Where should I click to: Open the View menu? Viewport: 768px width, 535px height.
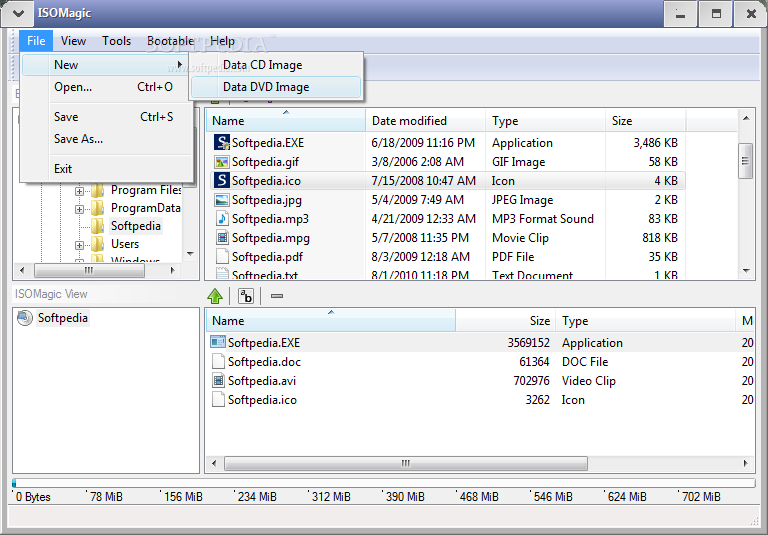[73, 41]
